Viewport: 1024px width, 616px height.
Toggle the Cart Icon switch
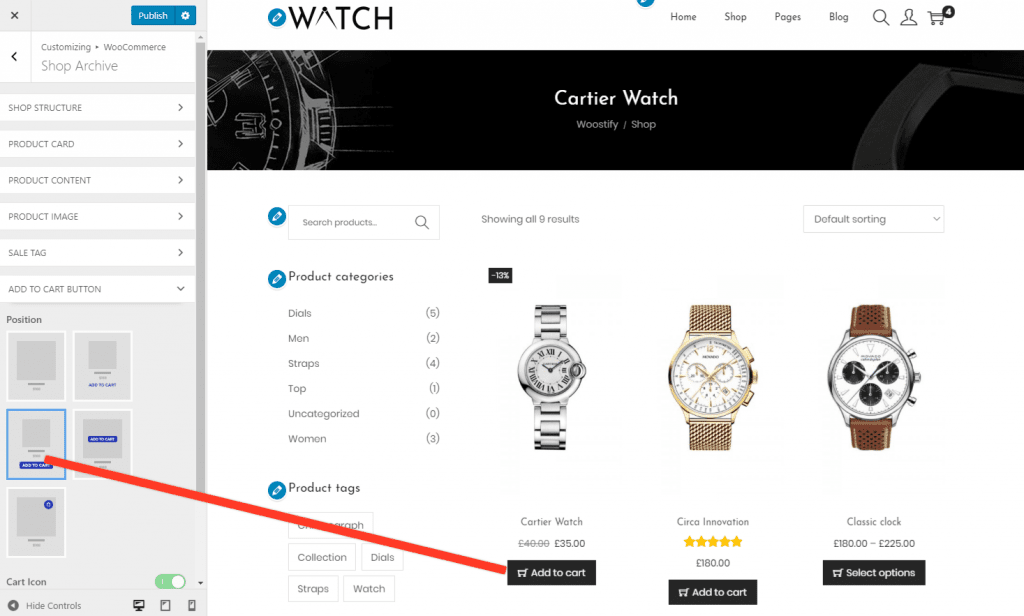click(170, 581)
